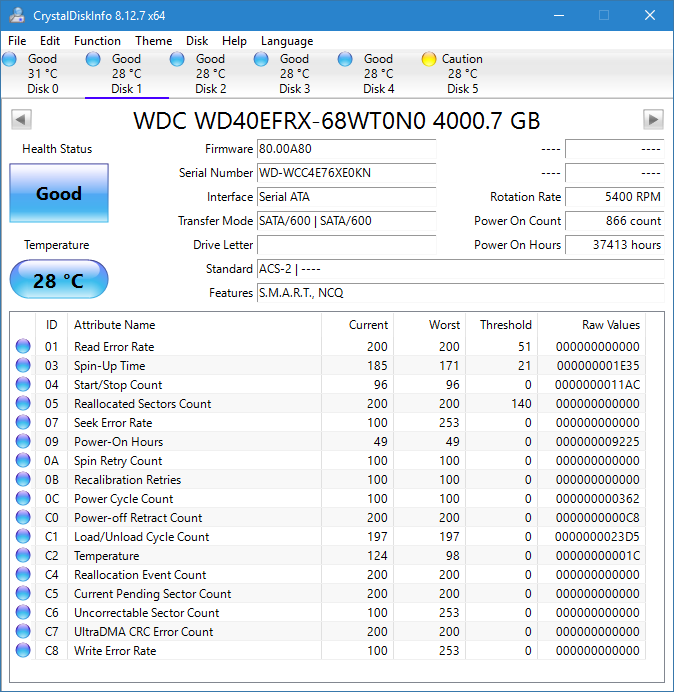This screenshot has width=674, height=692.
Task: Click status orb for Uncorrectable Sector Count
Action: coord(23,612)
